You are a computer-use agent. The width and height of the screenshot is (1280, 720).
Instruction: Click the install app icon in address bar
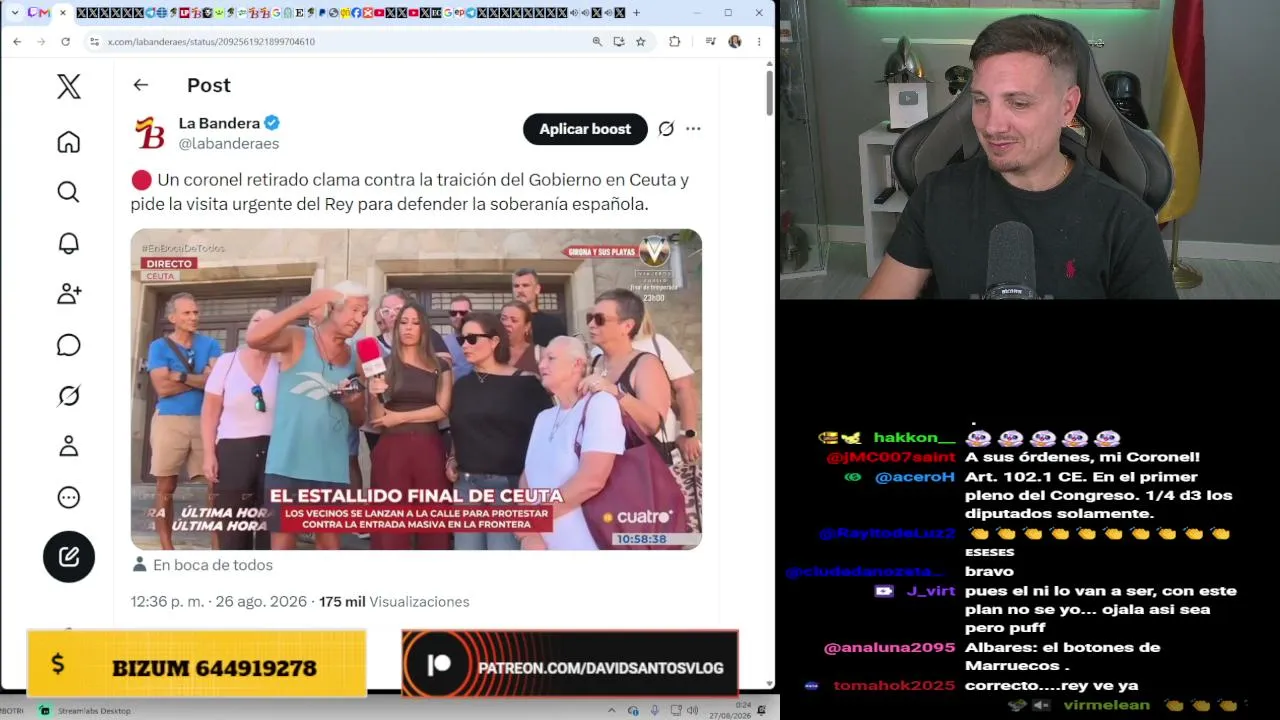pos(619,42)
